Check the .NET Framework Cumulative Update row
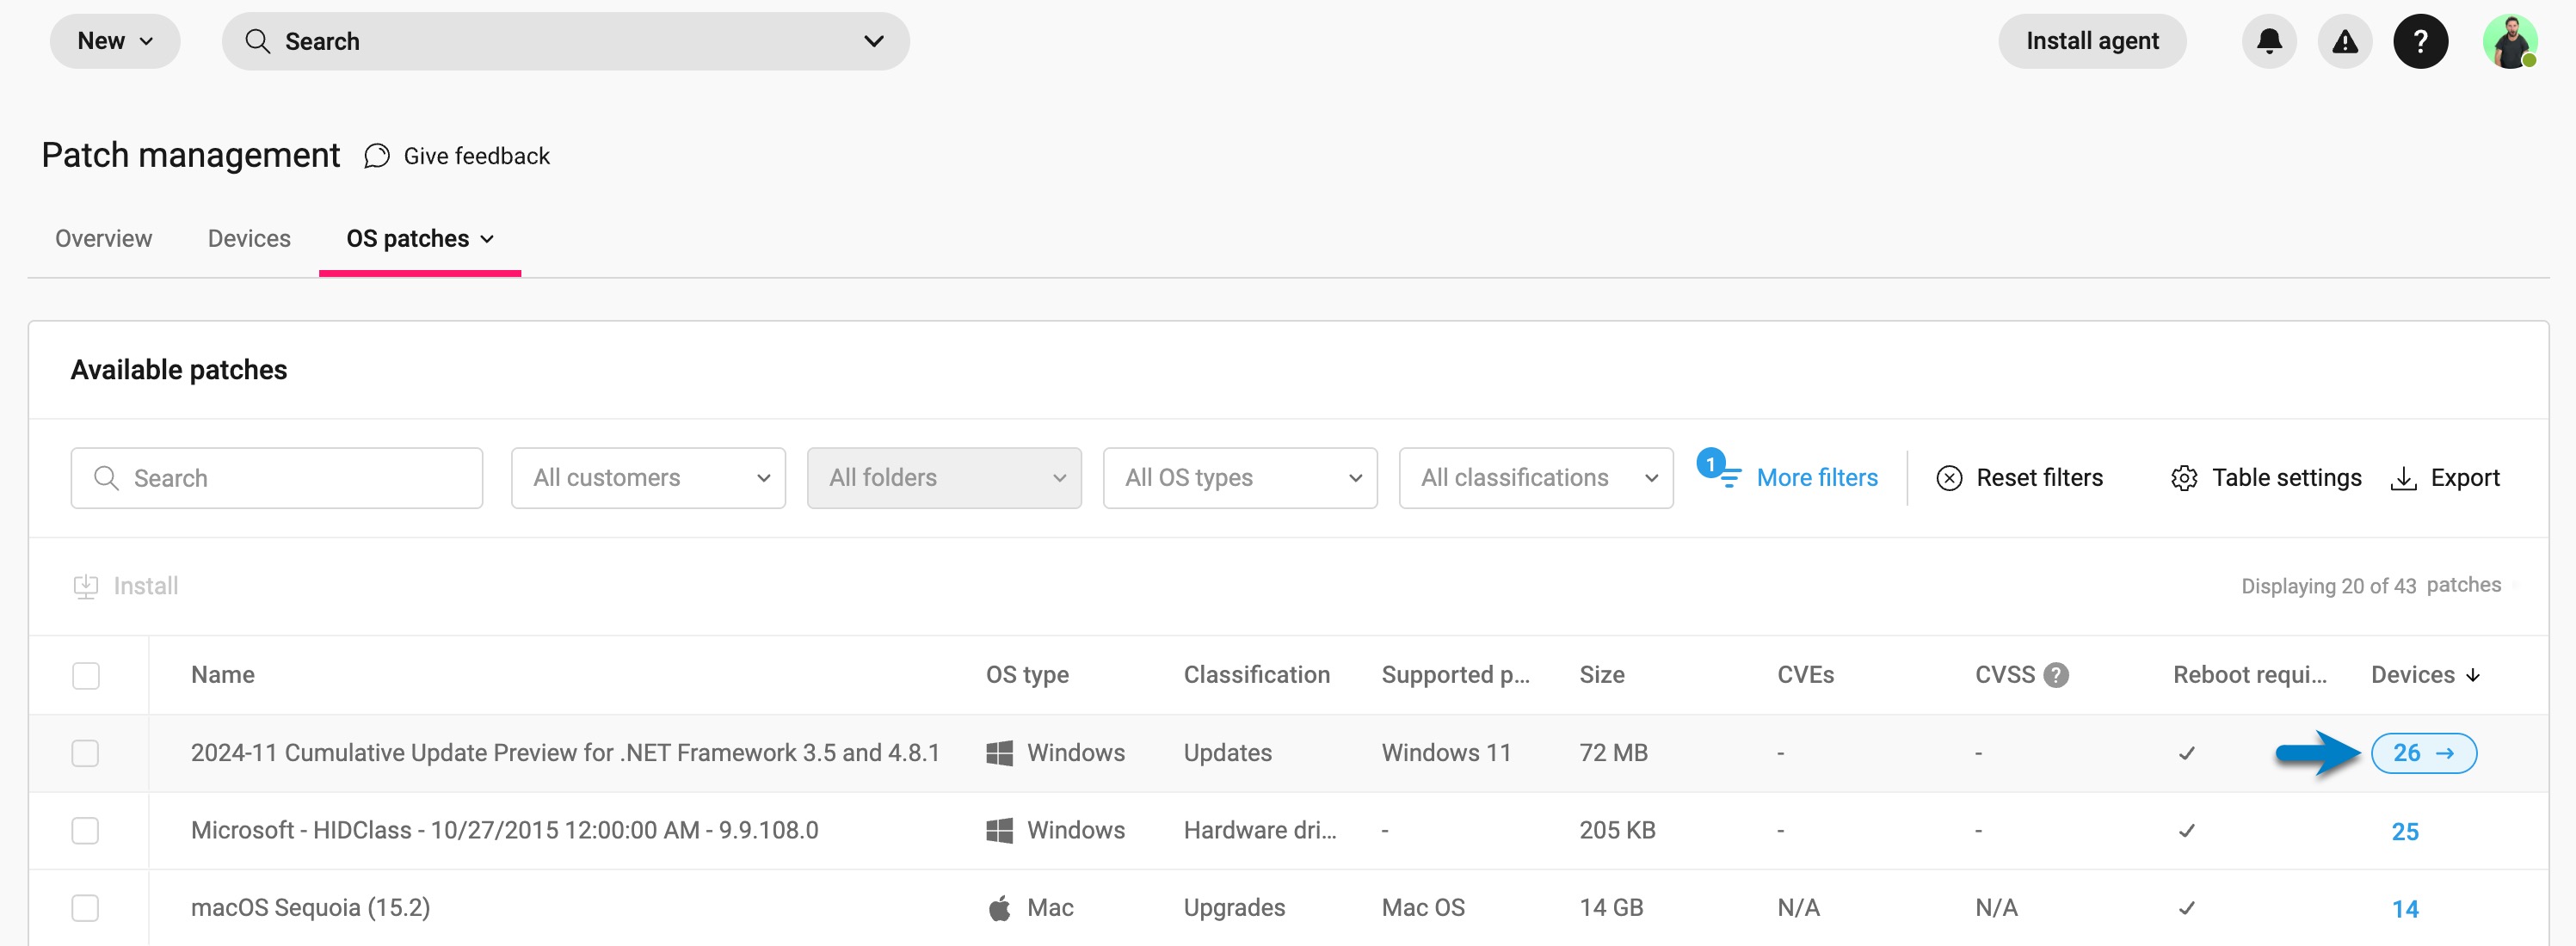Image resolution: width=2576 pixels, height=946 pixels. 86,753
